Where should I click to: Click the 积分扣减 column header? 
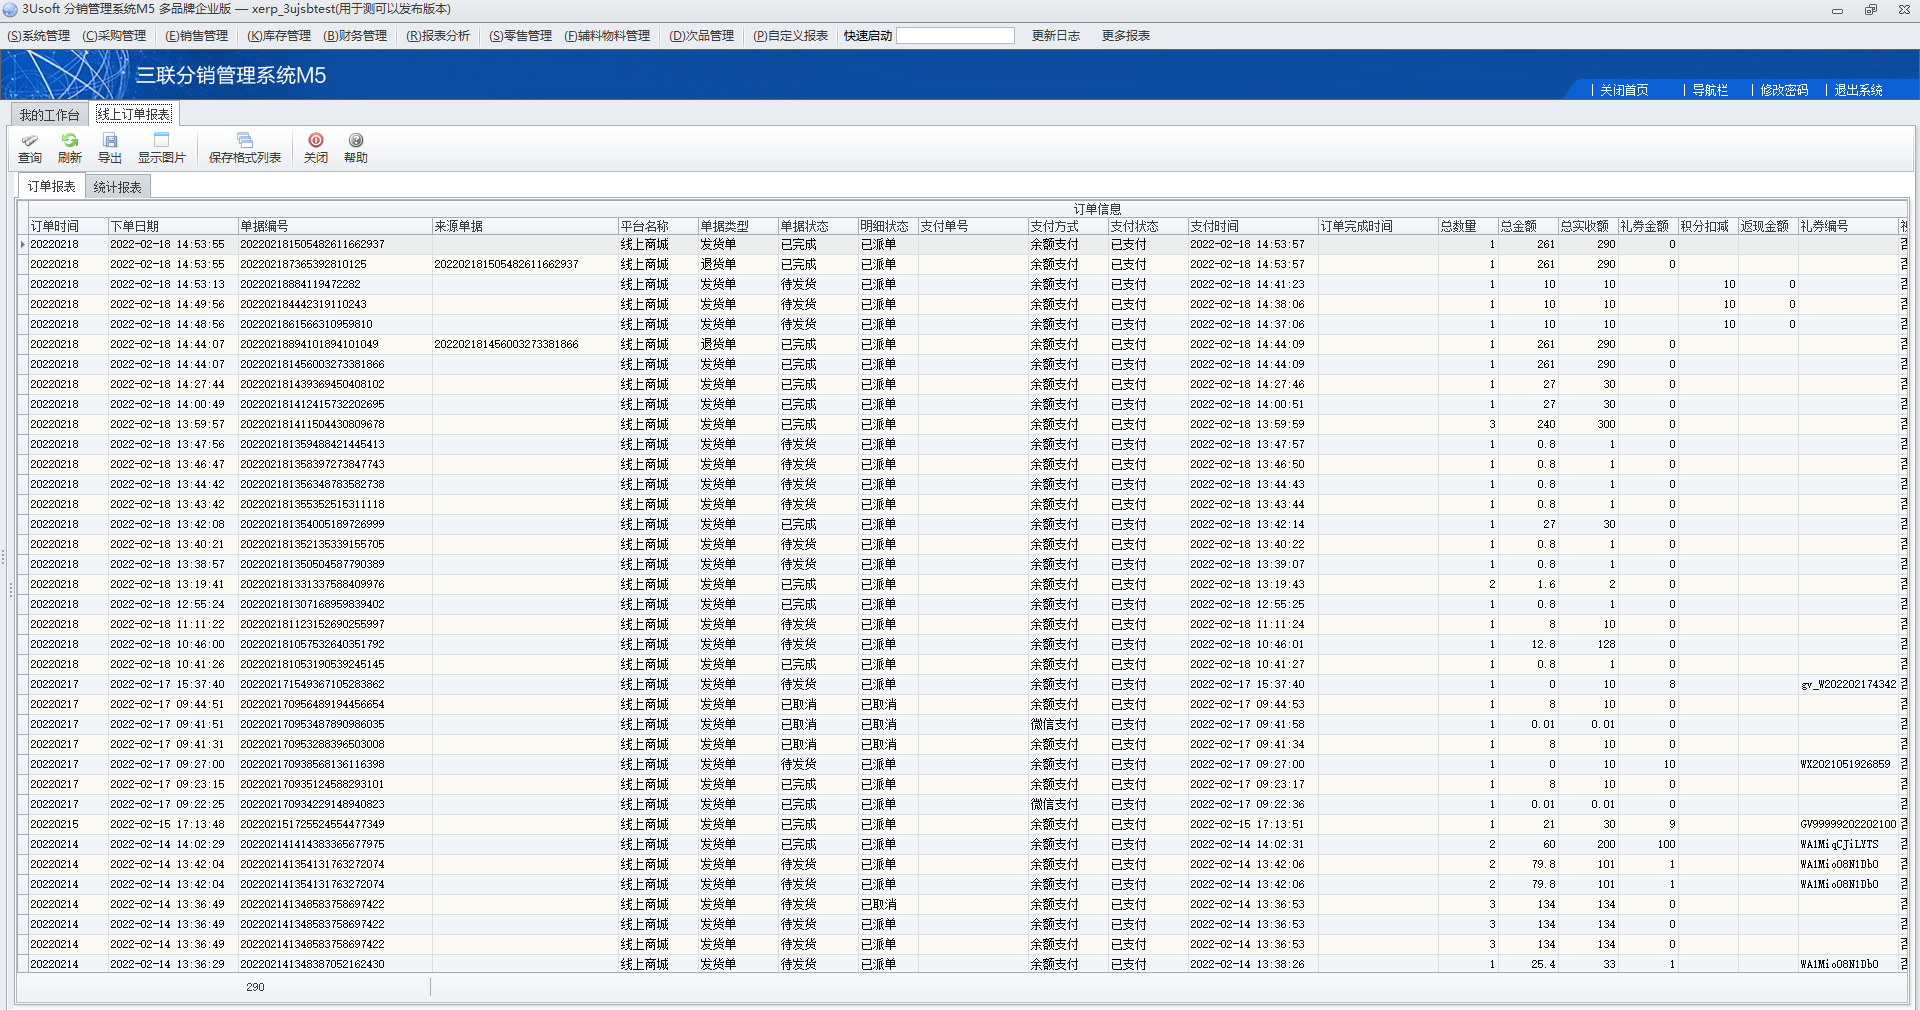[x=1707, y=226]
